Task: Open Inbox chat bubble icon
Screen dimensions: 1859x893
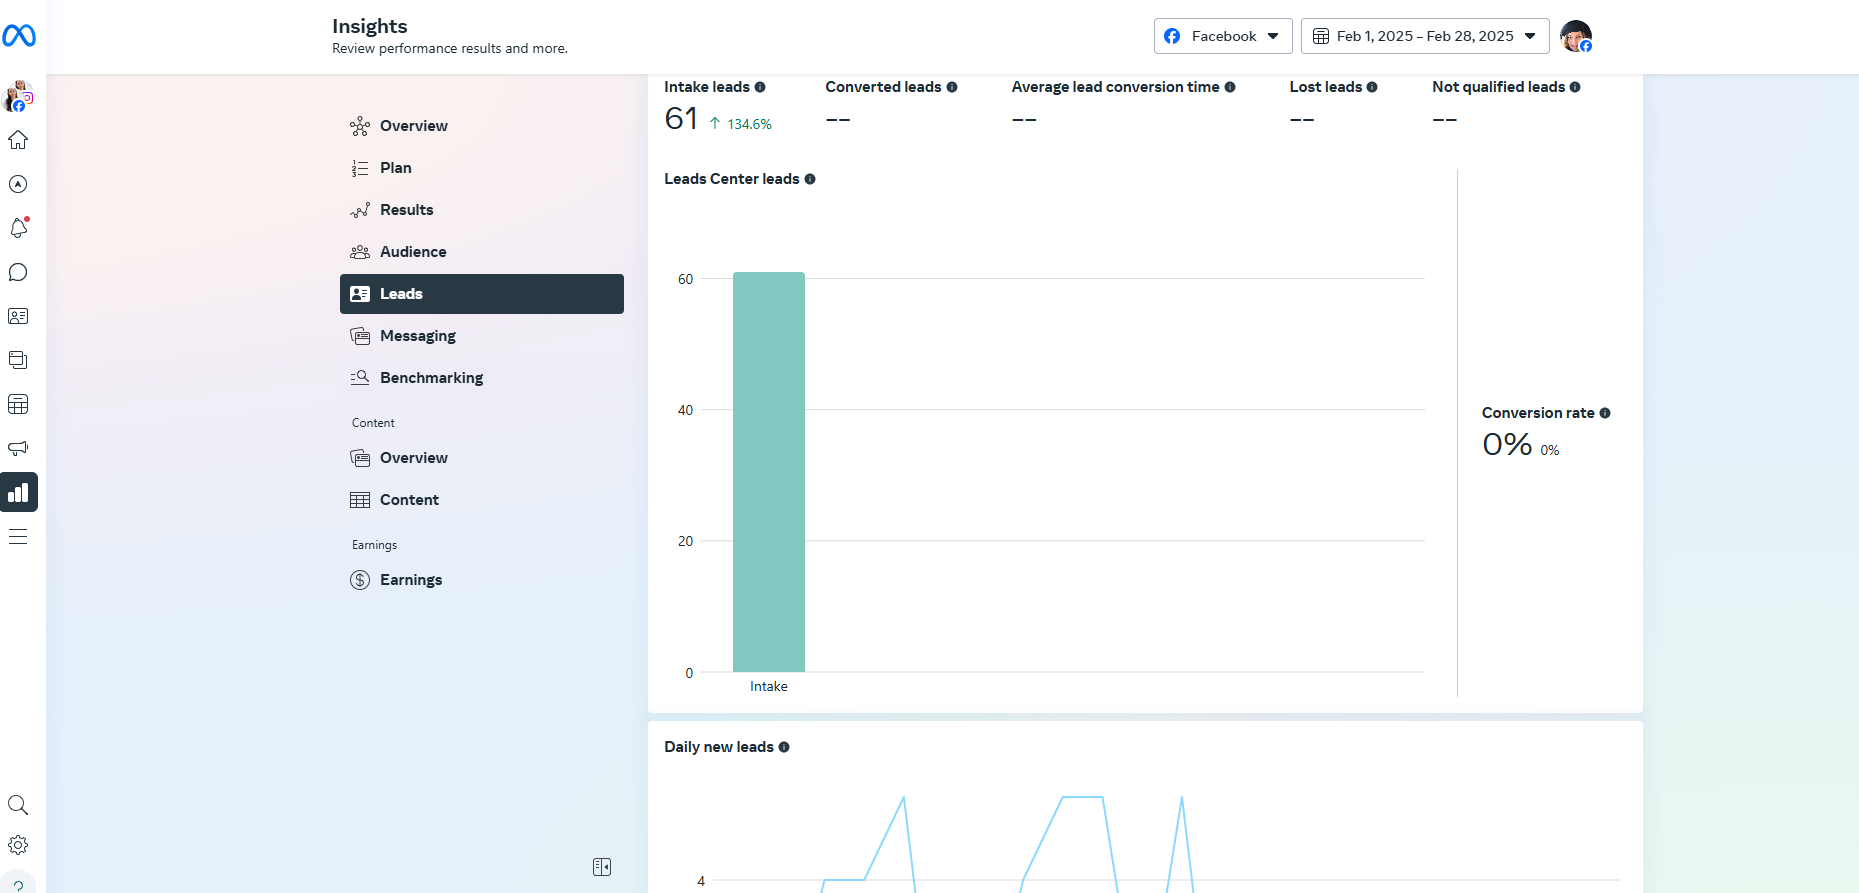Action: 18,272
